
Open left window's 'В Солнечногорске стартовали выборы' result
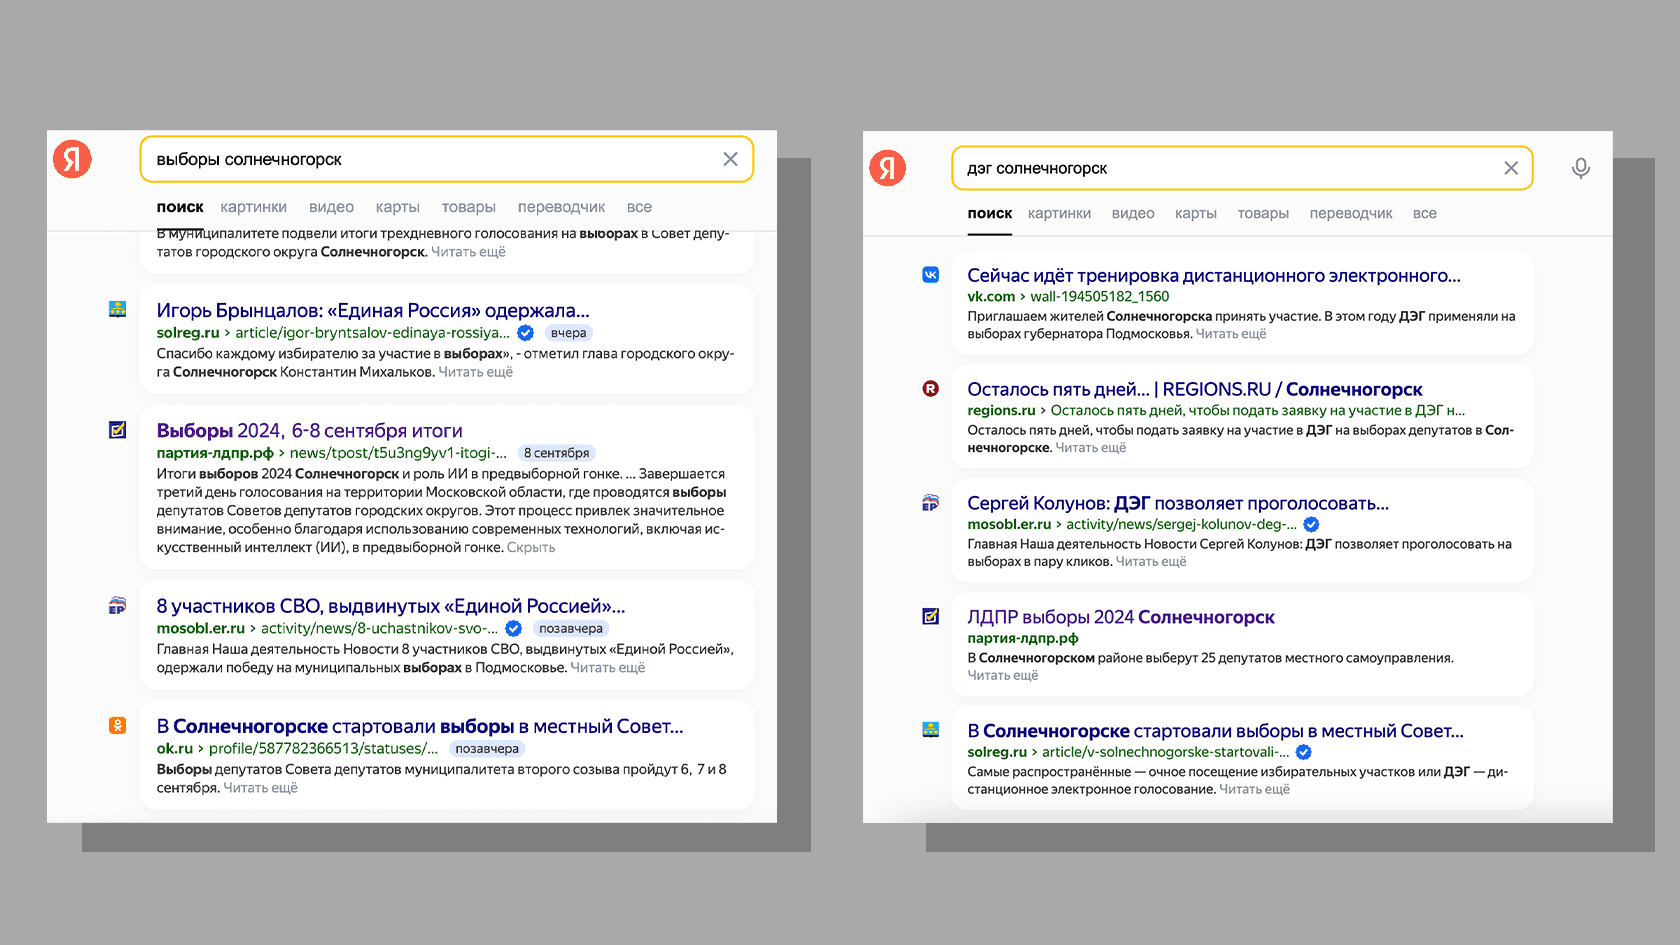coord(420,727)
